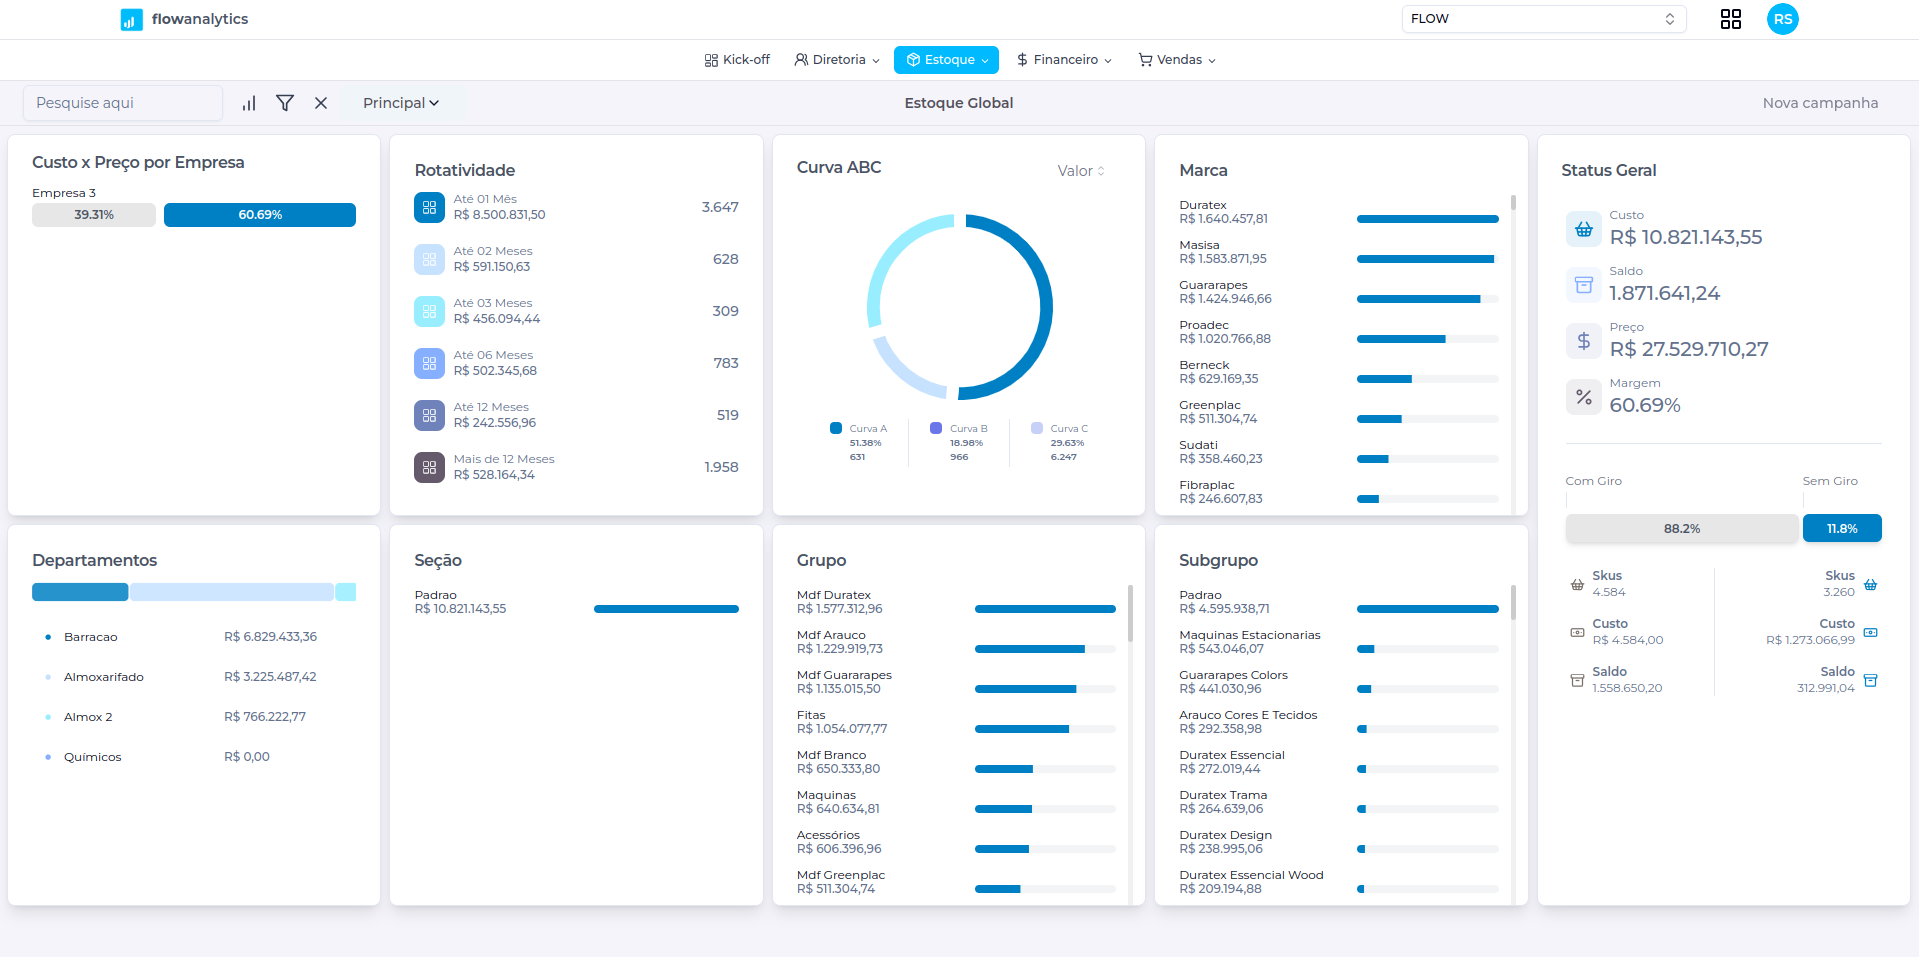
Task: Click the 88.2% Com Giro bar
Action: [1682, 528]
